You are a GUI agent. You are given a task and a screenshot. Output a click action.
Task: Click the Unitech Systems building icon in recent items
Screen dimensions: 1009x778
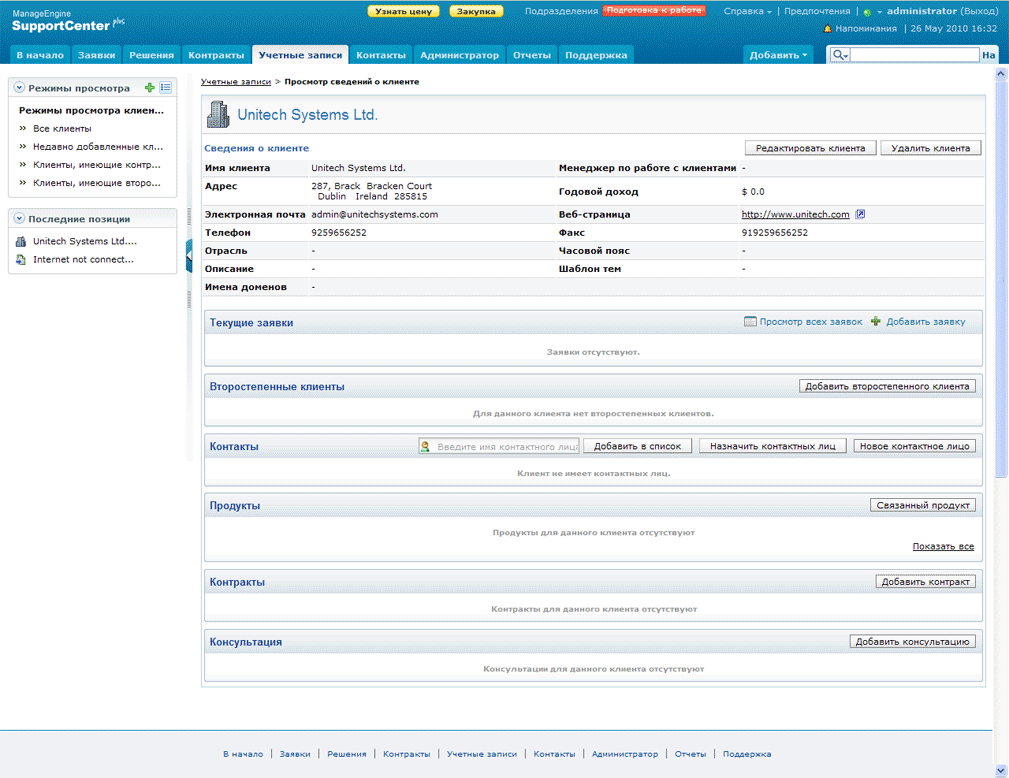pos(21,241)
